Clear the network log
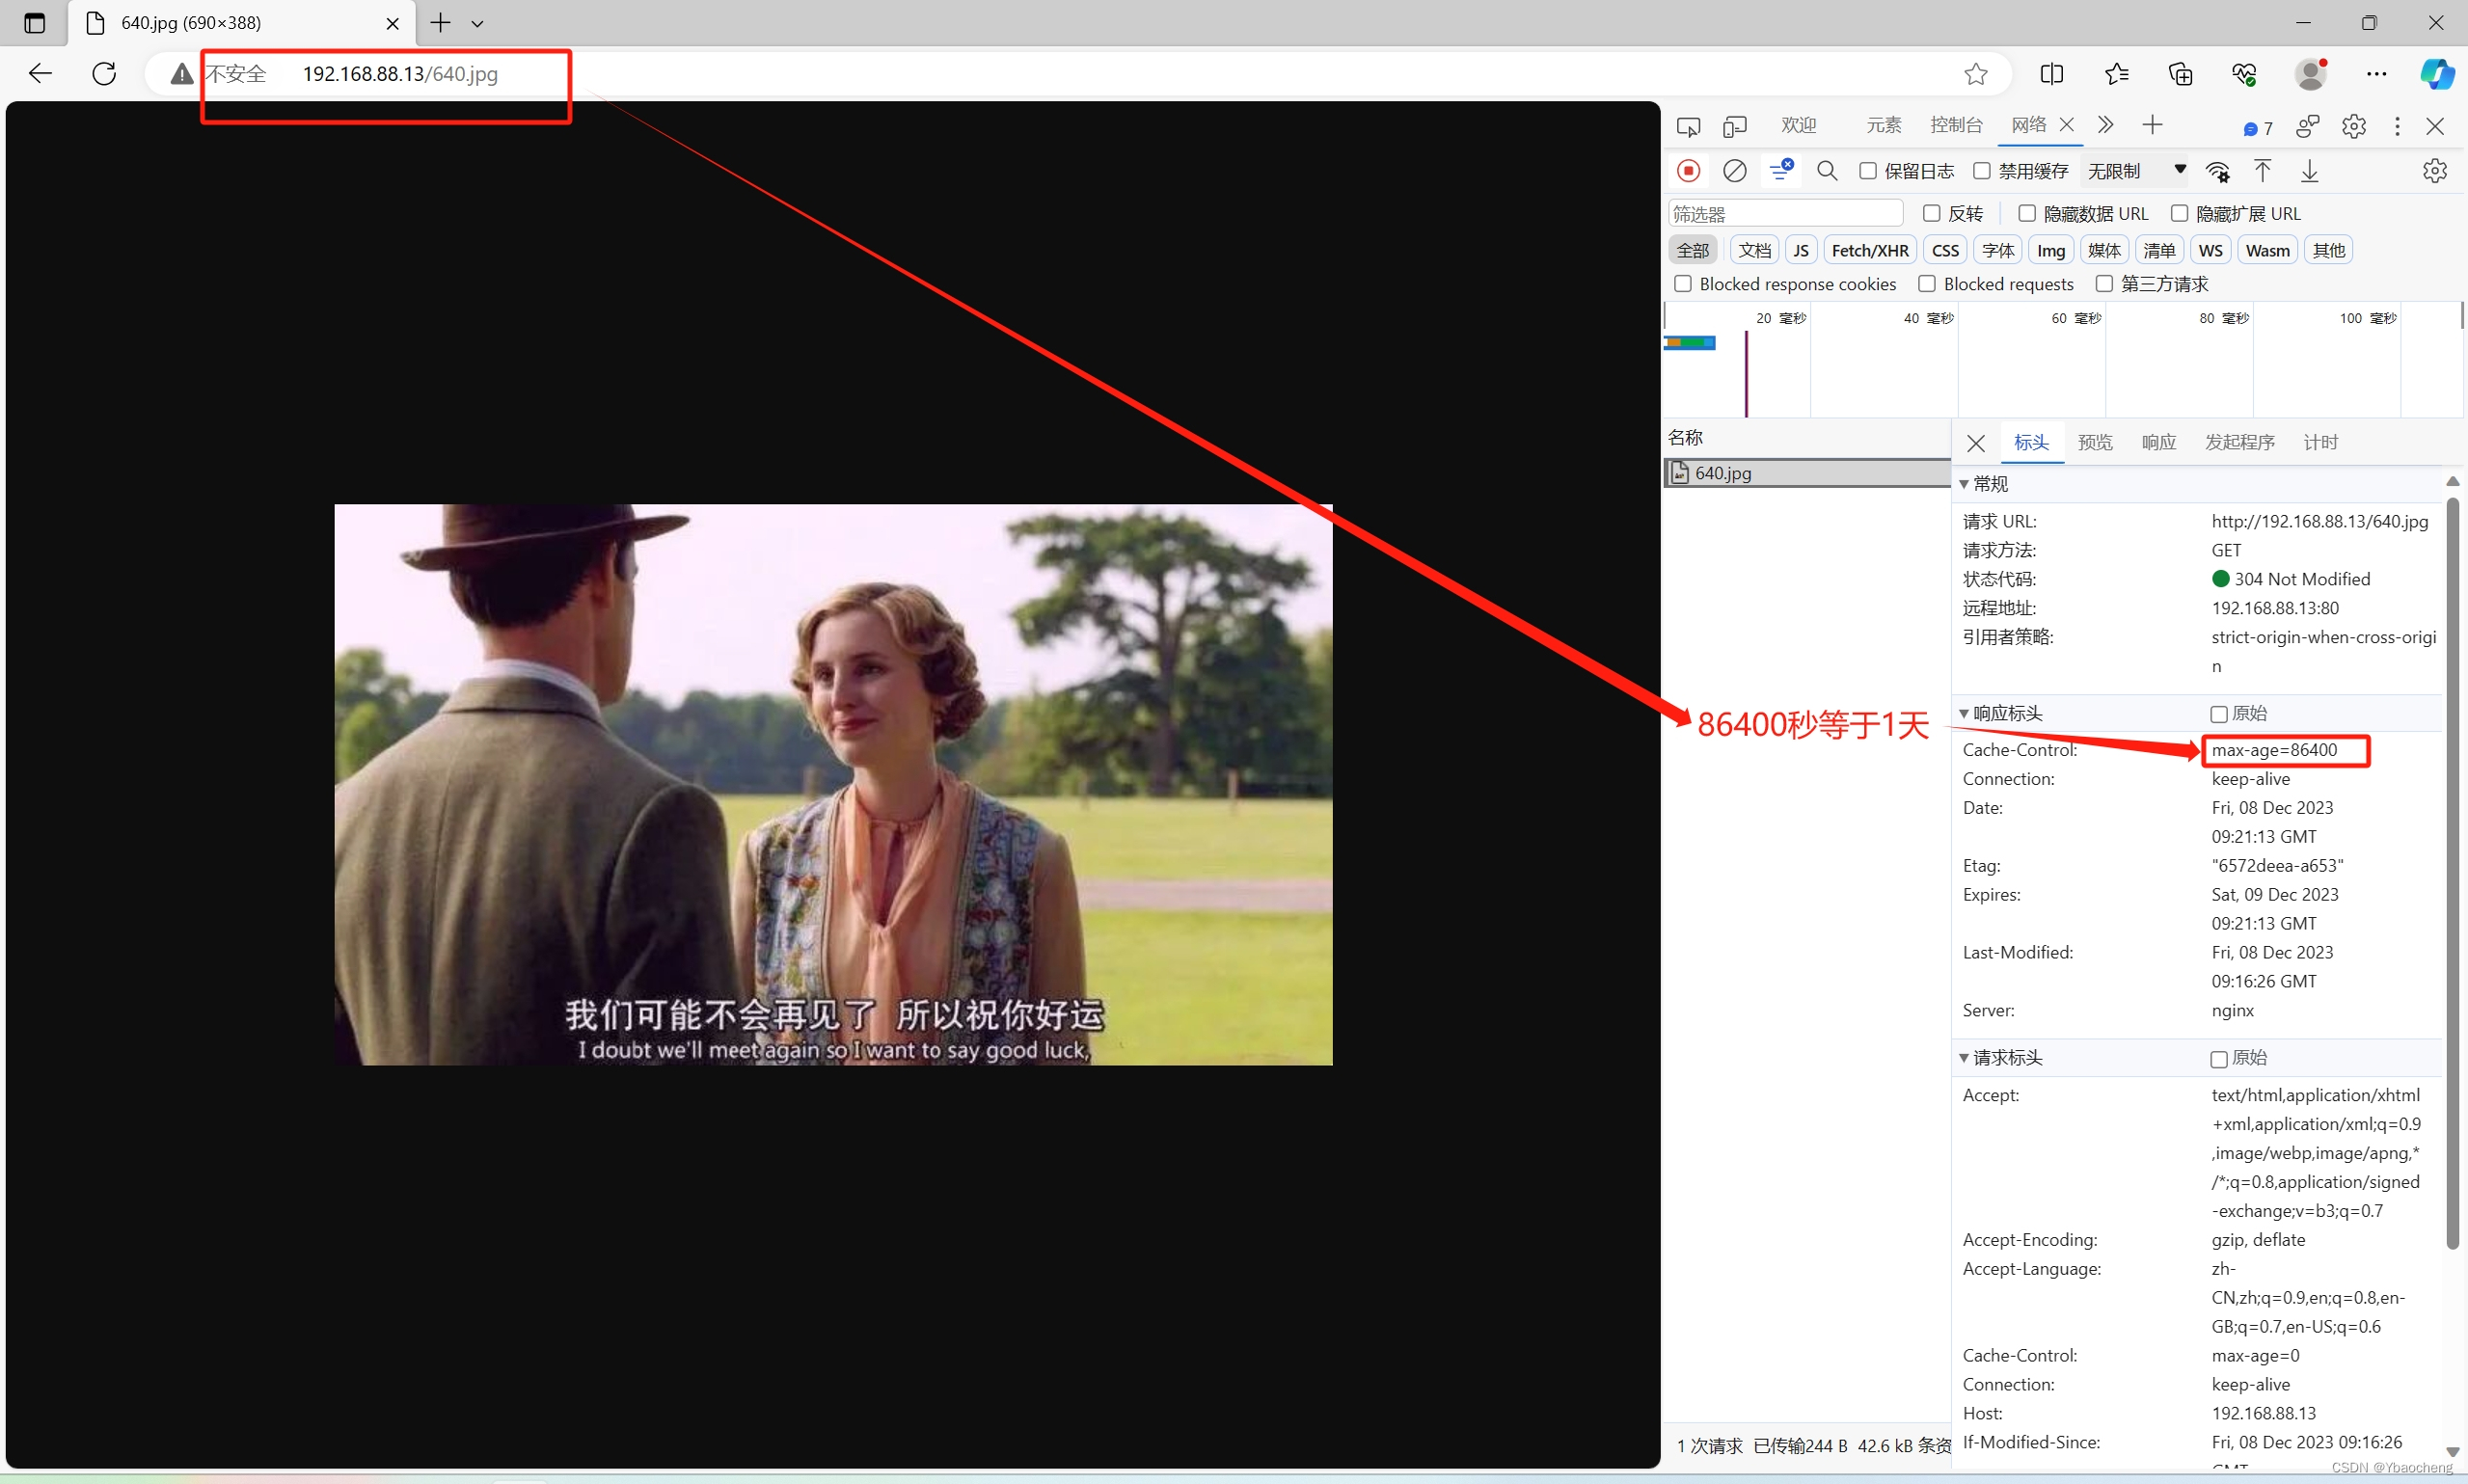The width and height of the screenshot is (2468, 1484). point(1735,171)
